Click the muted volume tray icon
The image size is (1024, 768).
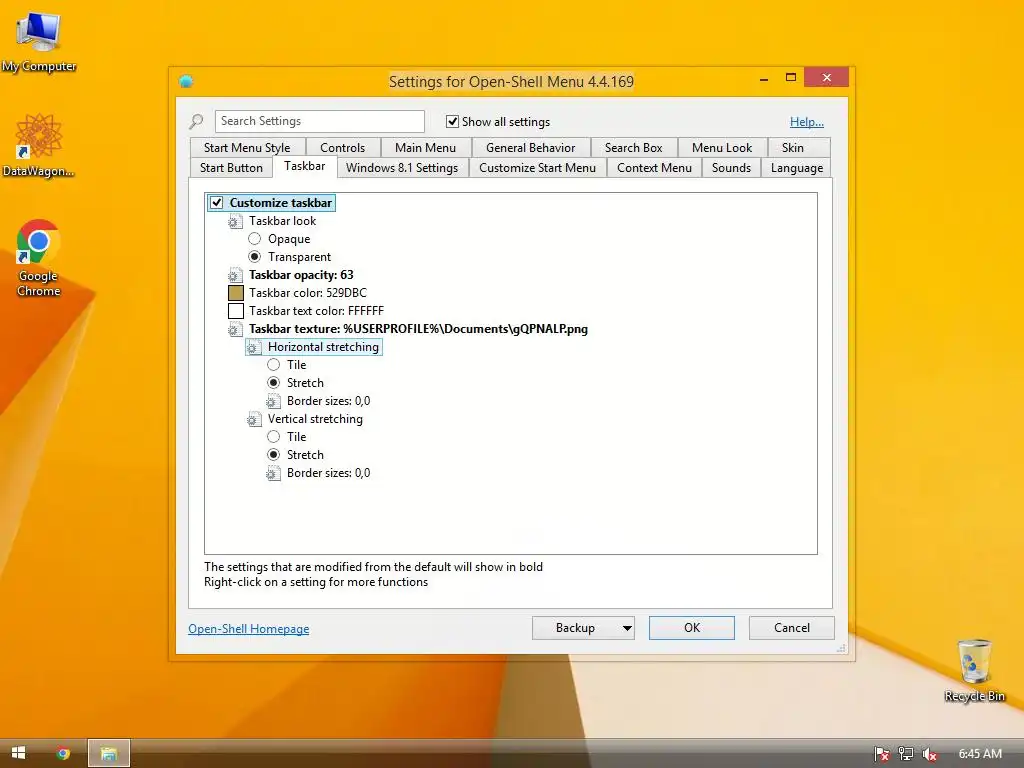coord(929,754)
